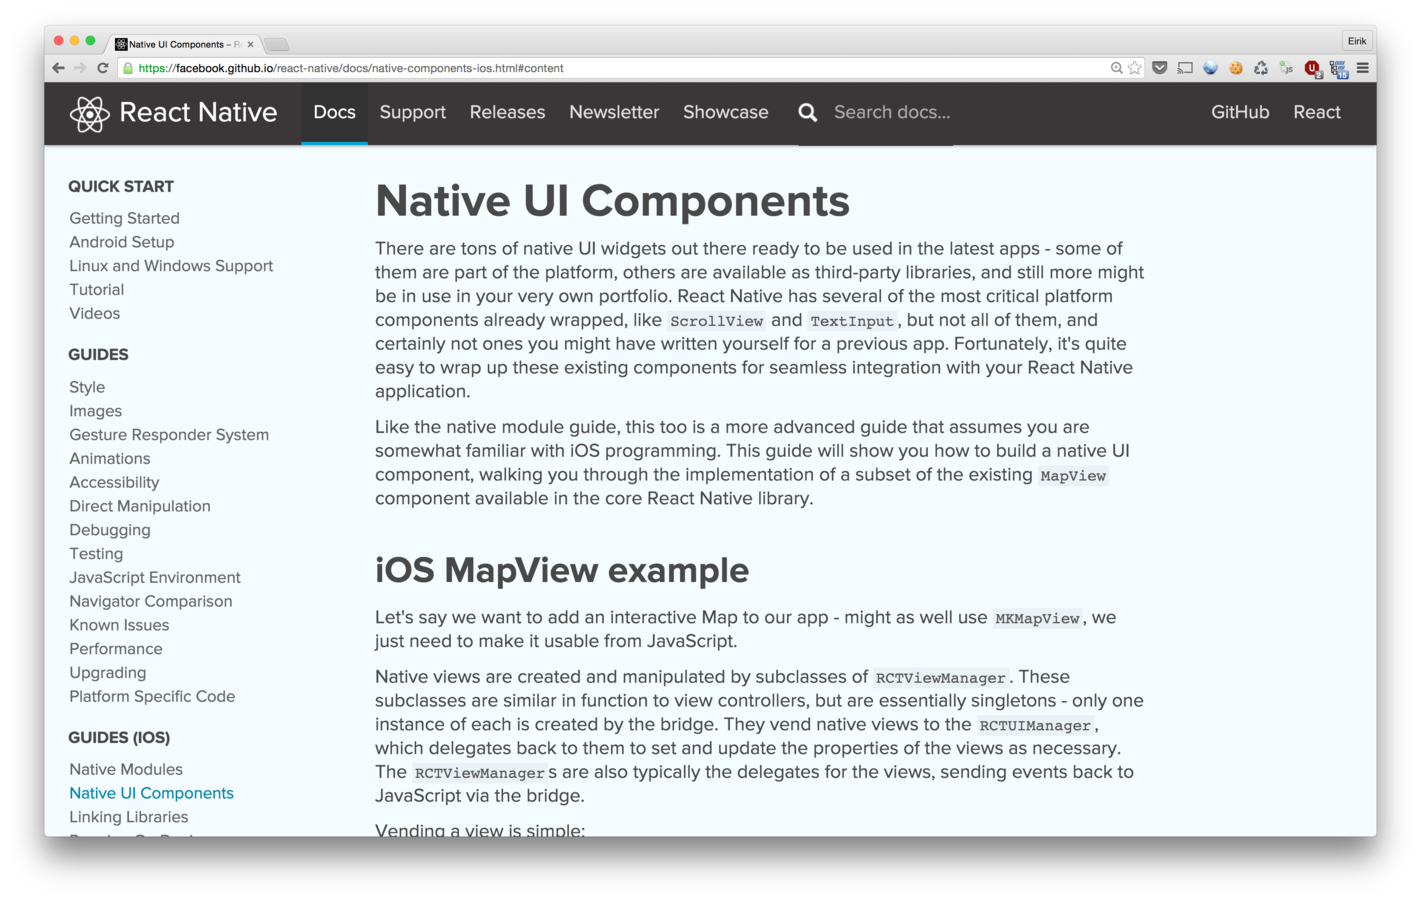The image size is (1421, 900).
Task: Click the React Native title text
Action: coord(198,113)
